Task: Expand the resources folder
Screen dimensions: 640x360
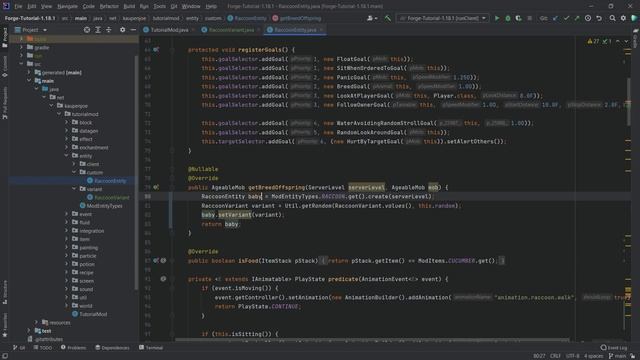Action: [x=36, y=322]
